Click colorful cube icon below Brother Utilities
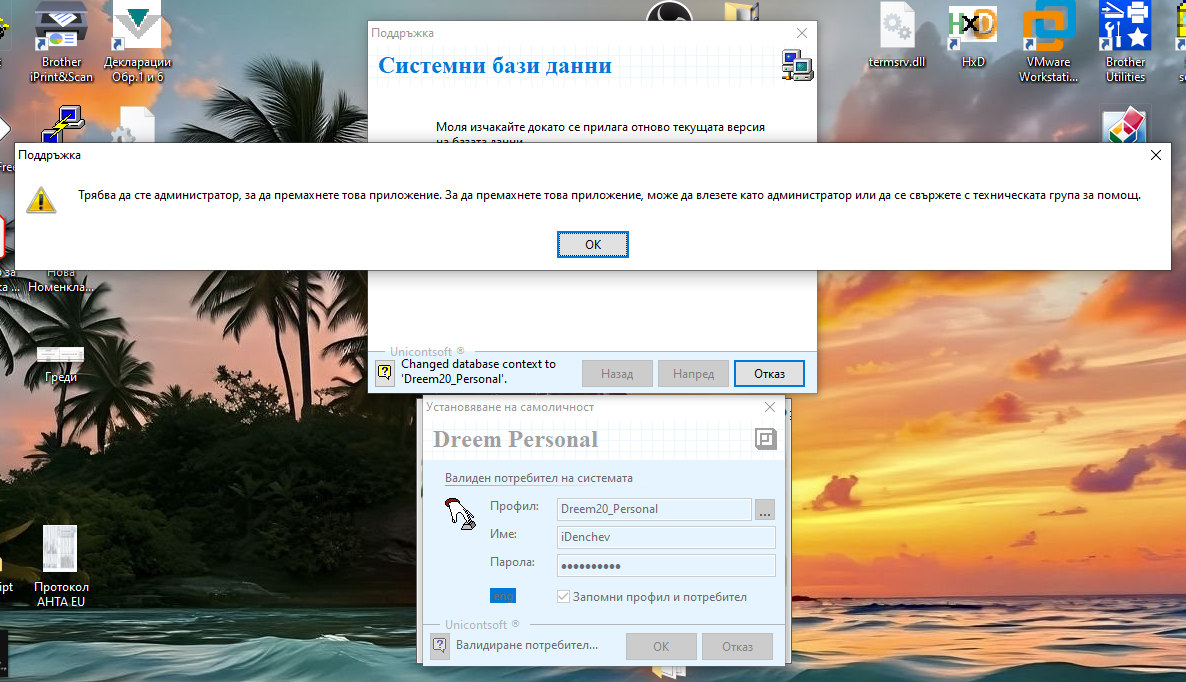 (x=1125, y=126)
